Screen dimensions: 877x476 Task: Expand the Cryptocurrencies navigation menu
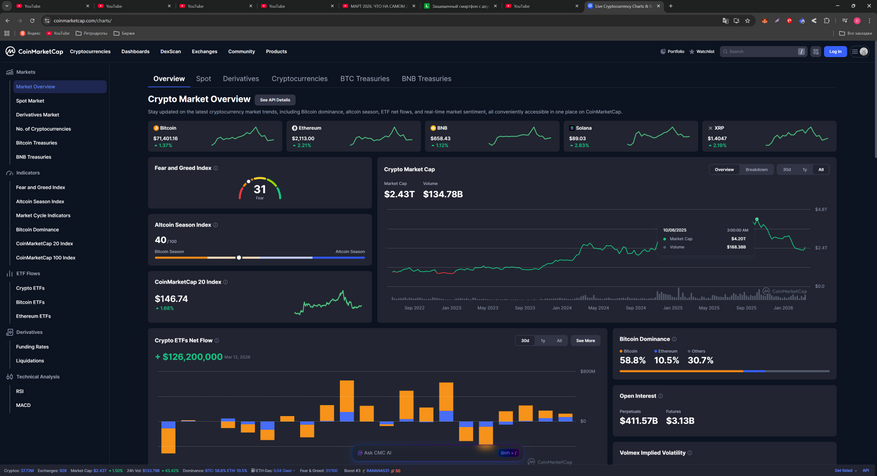tap(90, 51)
